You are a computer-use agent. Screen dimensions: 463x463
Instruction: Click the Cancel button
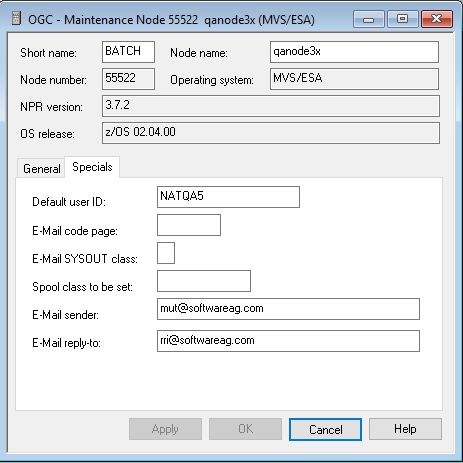click(x=325, y=429)
